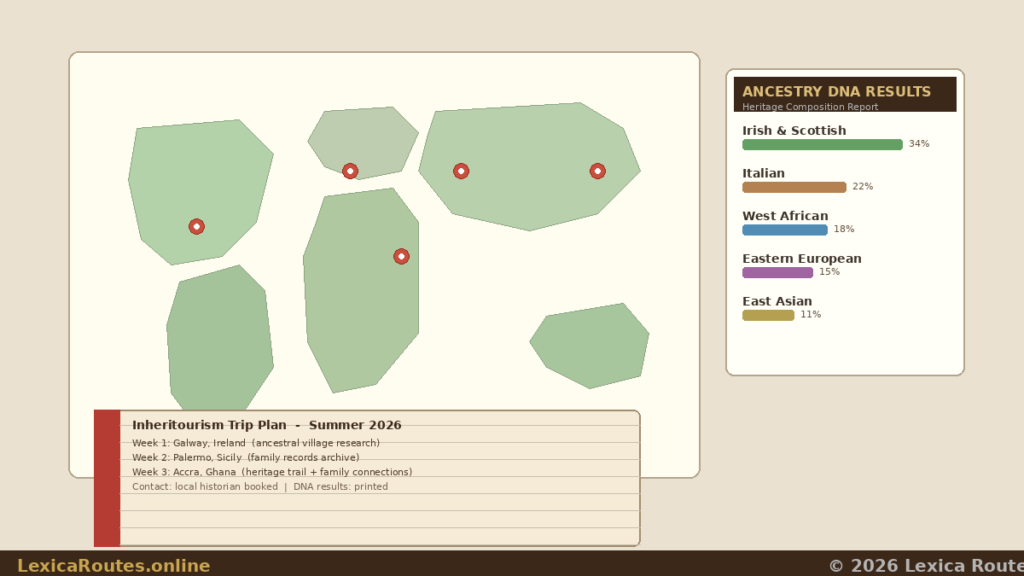Click the '© 2026 Lexica Route' copyright text
This screenshot has width=1024, height=576.
926,566
